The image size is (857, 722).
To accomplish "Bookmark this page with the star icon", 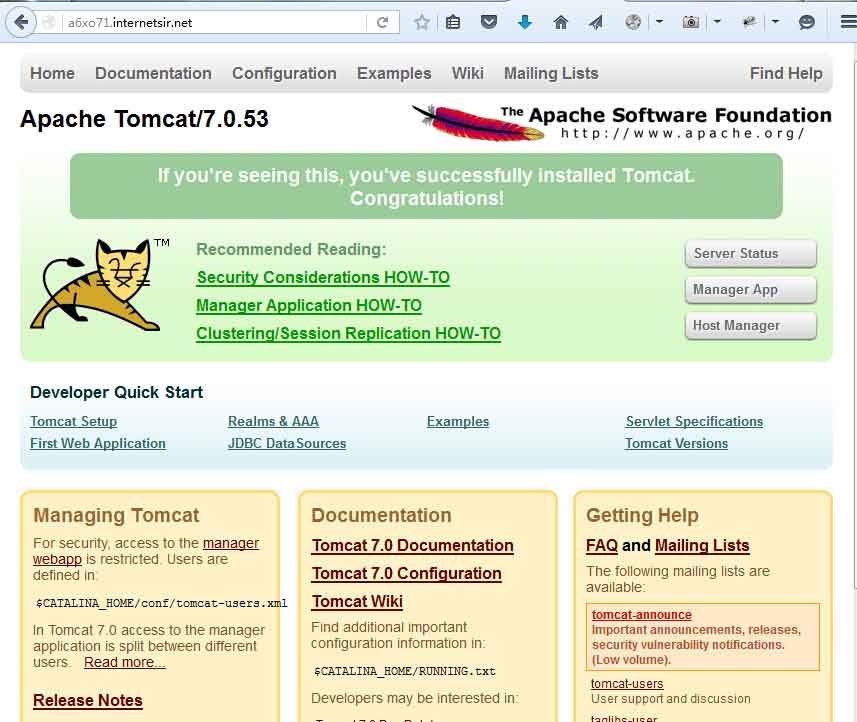I will point(422,22).
